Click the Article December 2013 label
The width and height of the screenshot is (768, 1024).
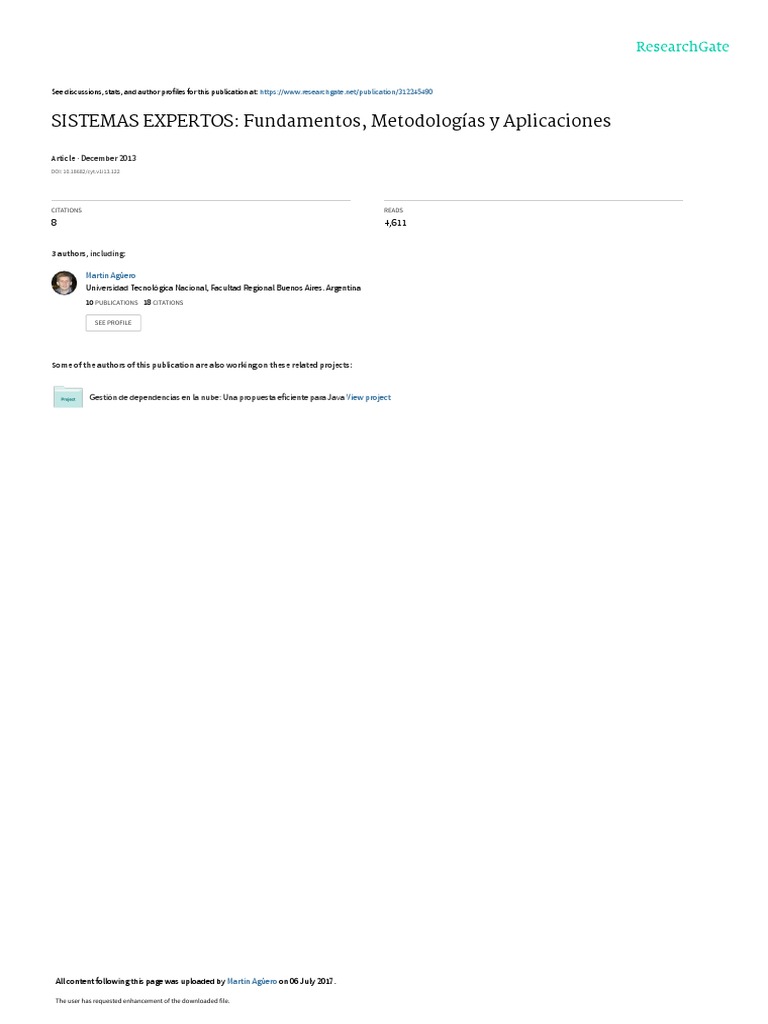pos(93,158)
